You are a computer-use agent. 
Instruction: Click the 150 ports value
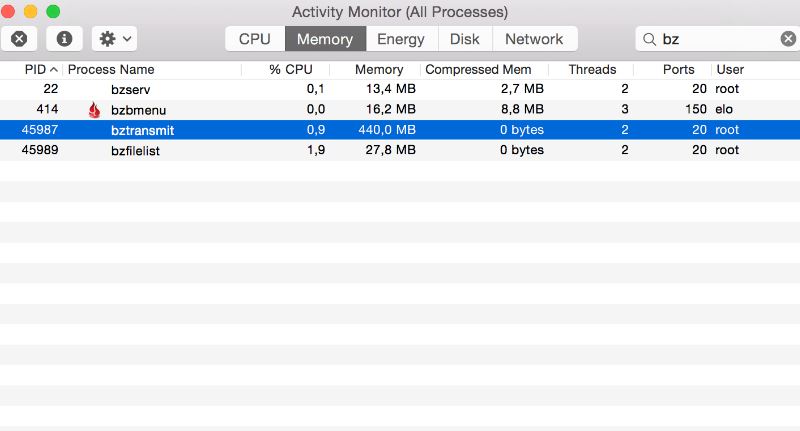(x=696, y=109)
